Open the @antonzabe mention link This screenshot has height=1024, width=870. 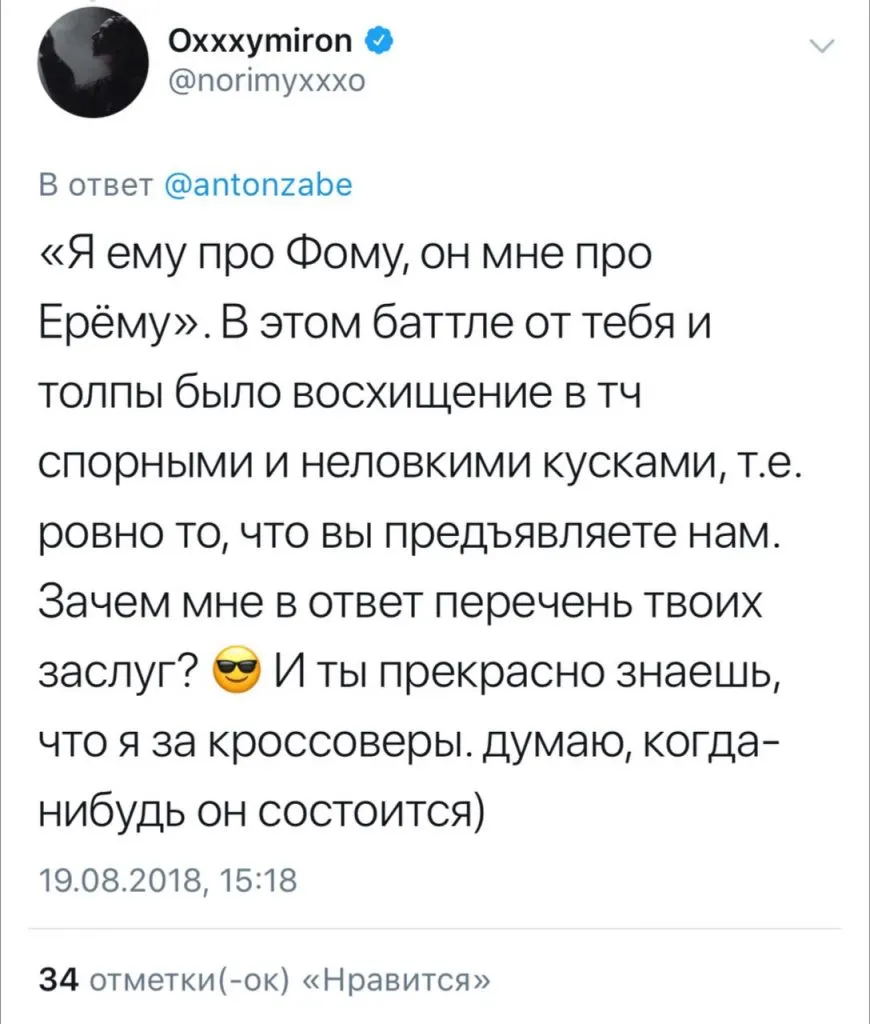[255, 185]
